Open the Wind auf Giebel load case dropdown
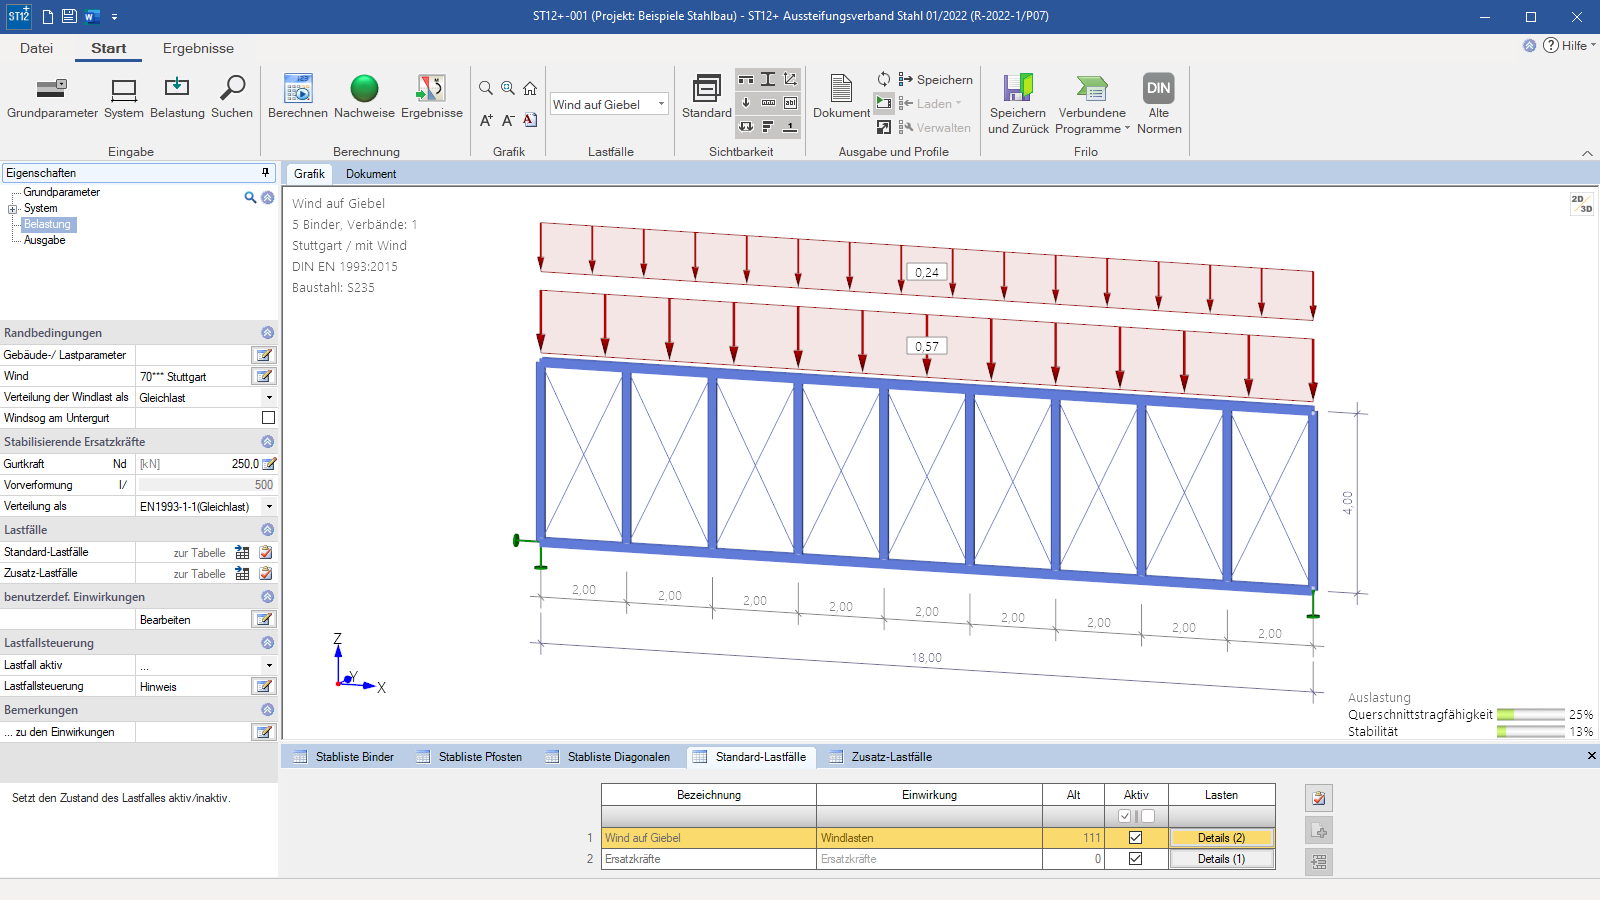The width and height of the screenshot is (1600, 900). coord(661,104)
